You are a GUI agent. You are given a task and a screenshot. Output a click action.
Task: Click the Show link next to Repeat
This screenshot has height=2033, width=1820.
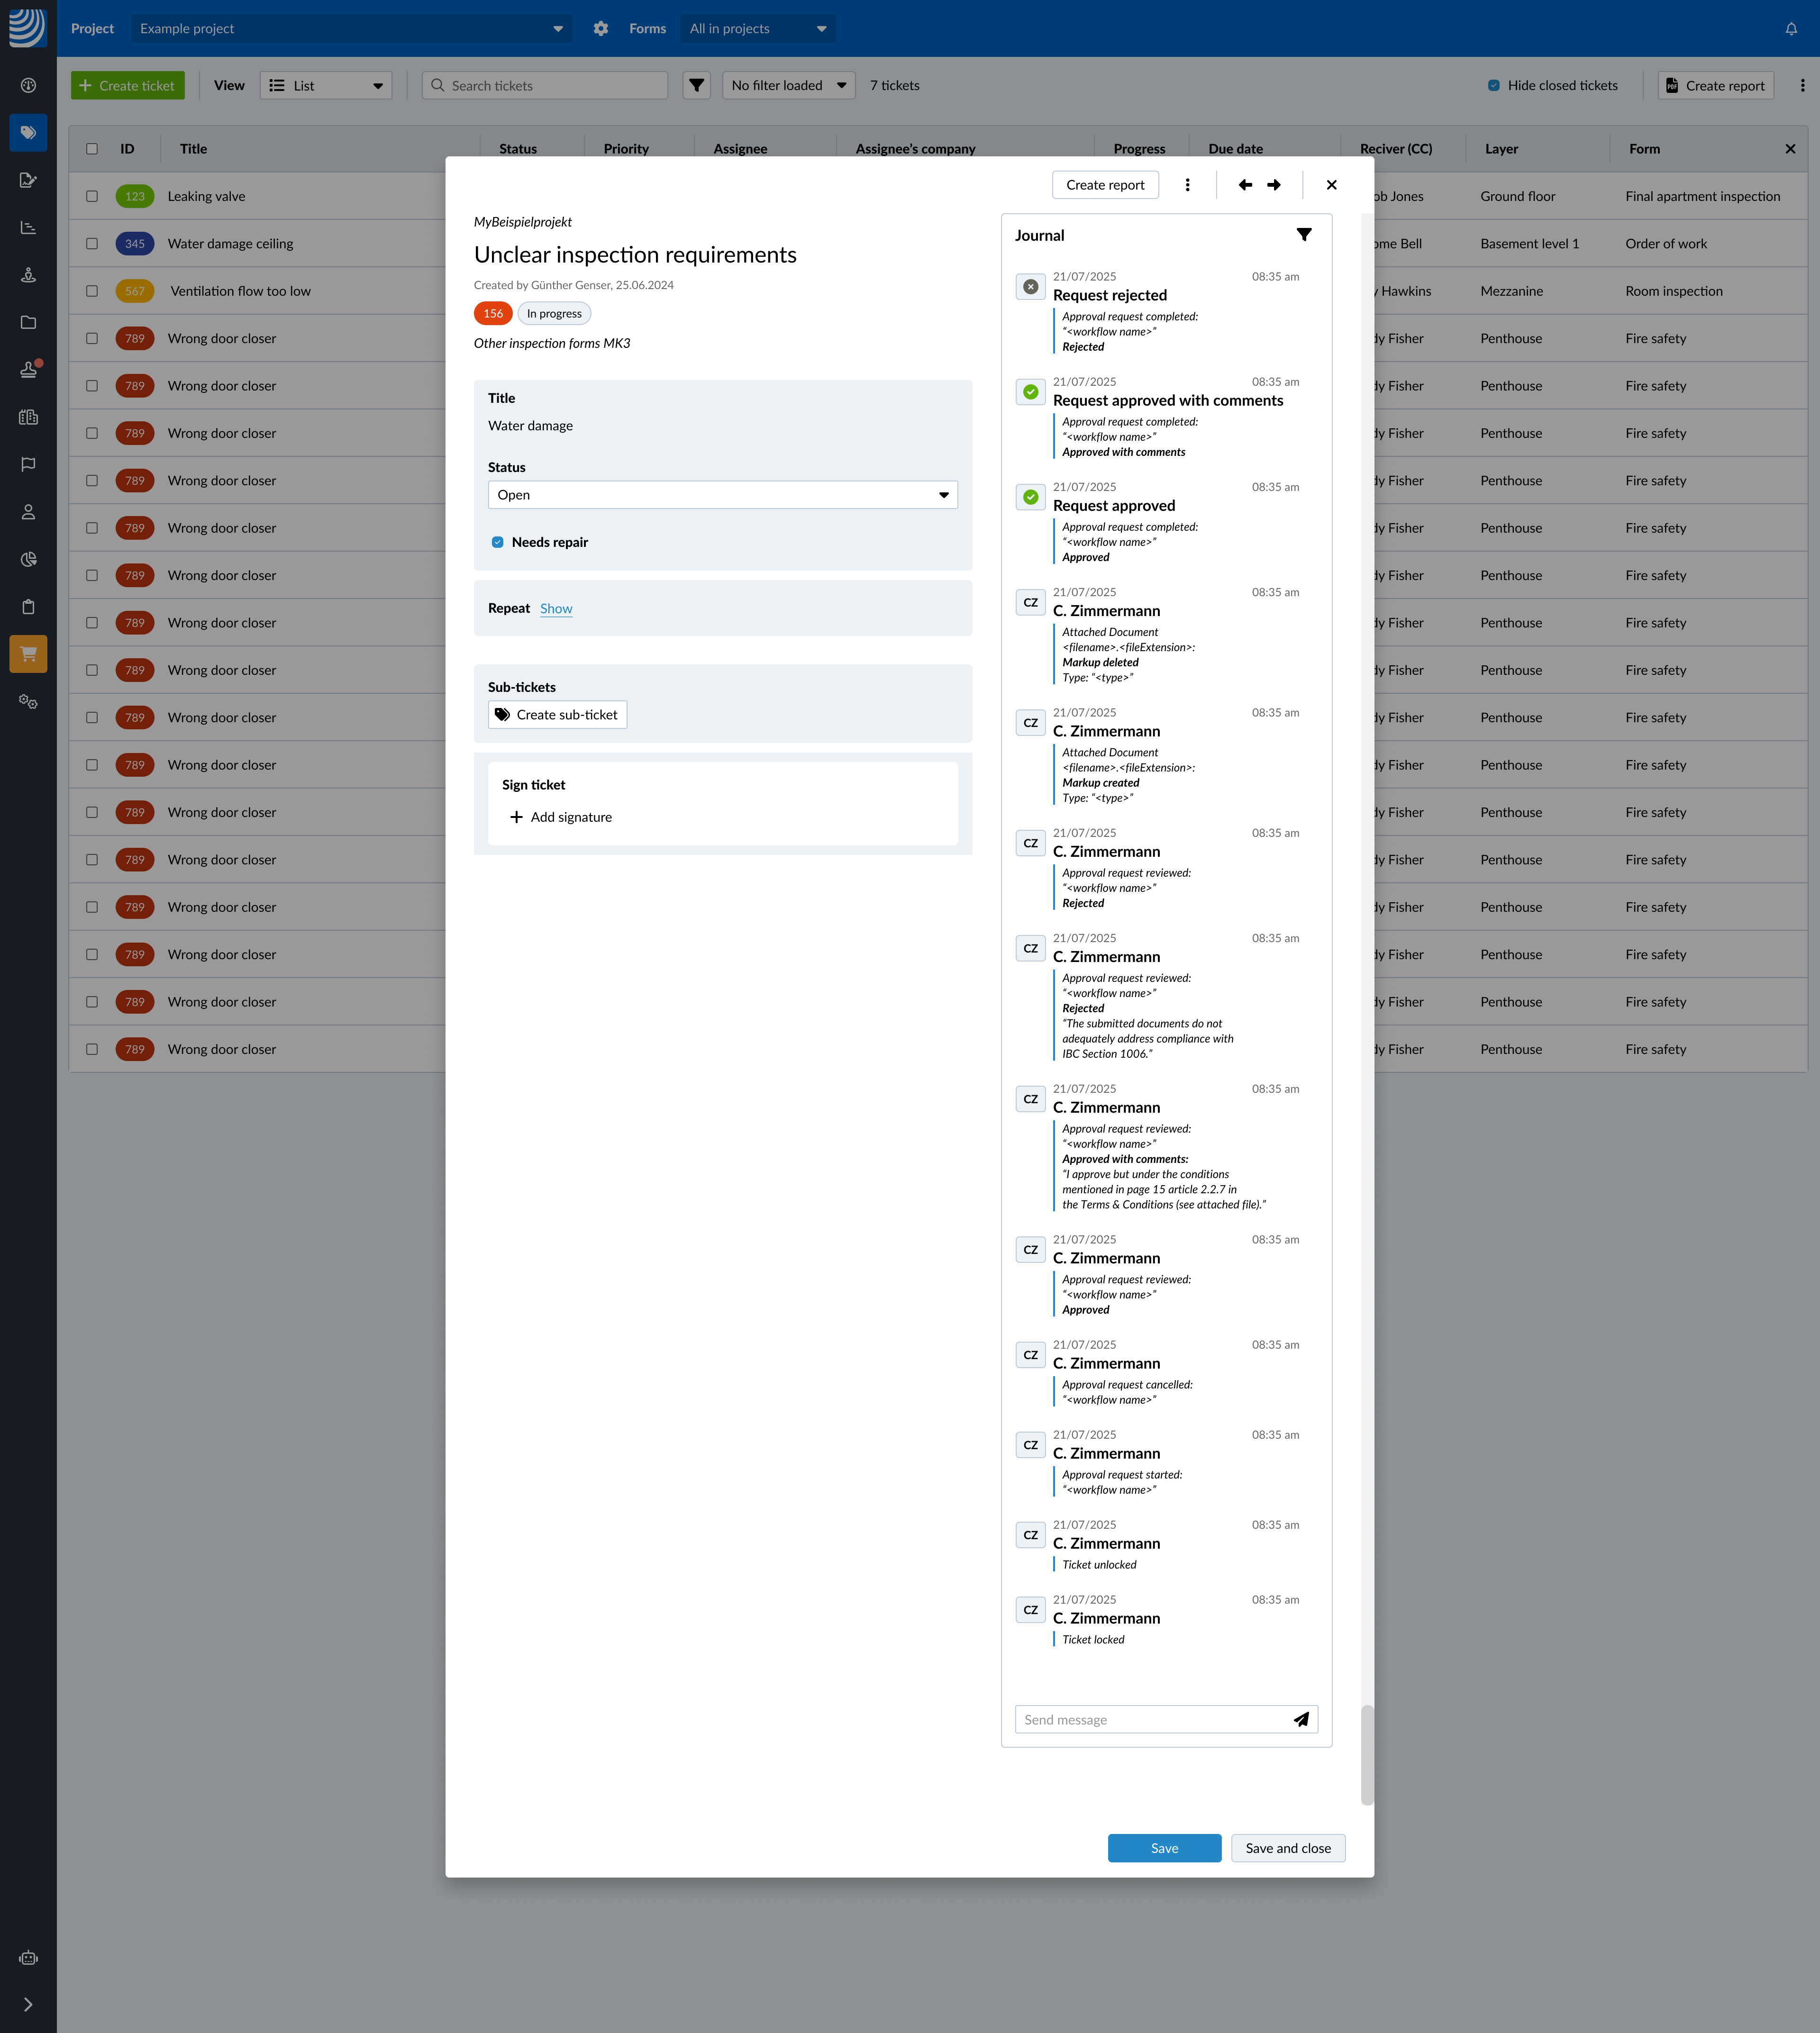click(x=556, y=608)
